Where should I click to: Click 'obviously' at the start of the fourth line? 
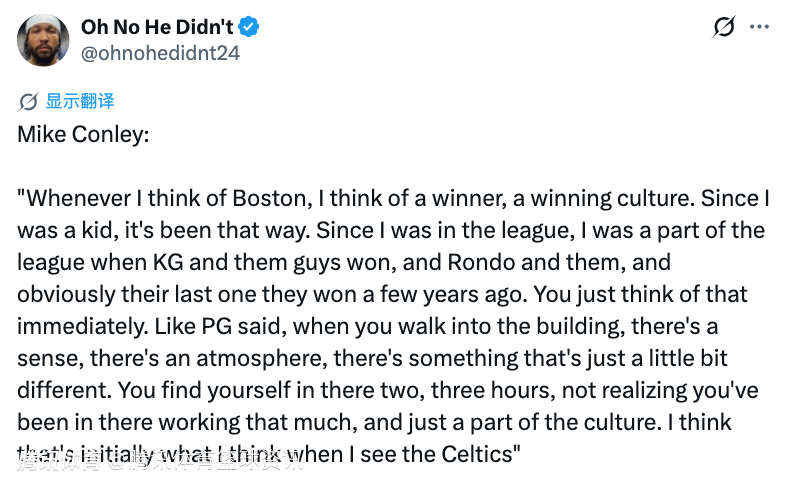click(x=67, y=295)
